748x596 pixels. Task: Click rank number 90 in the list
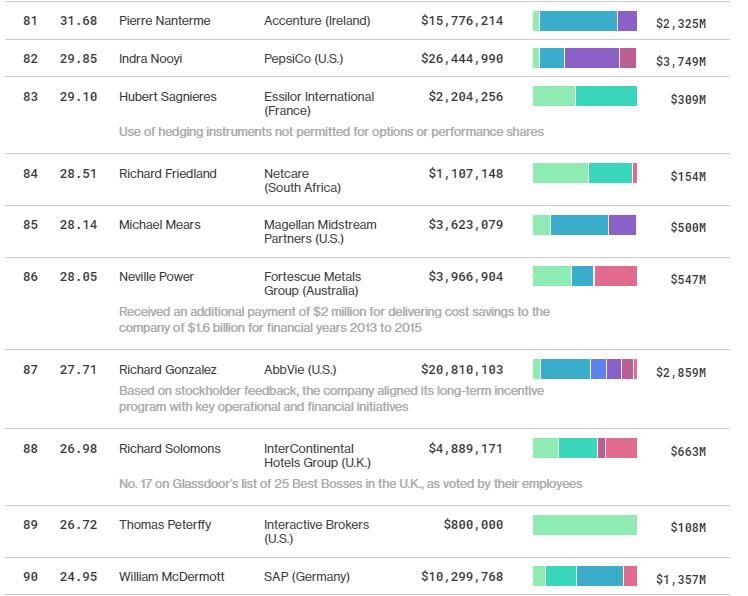pos(30,577)
